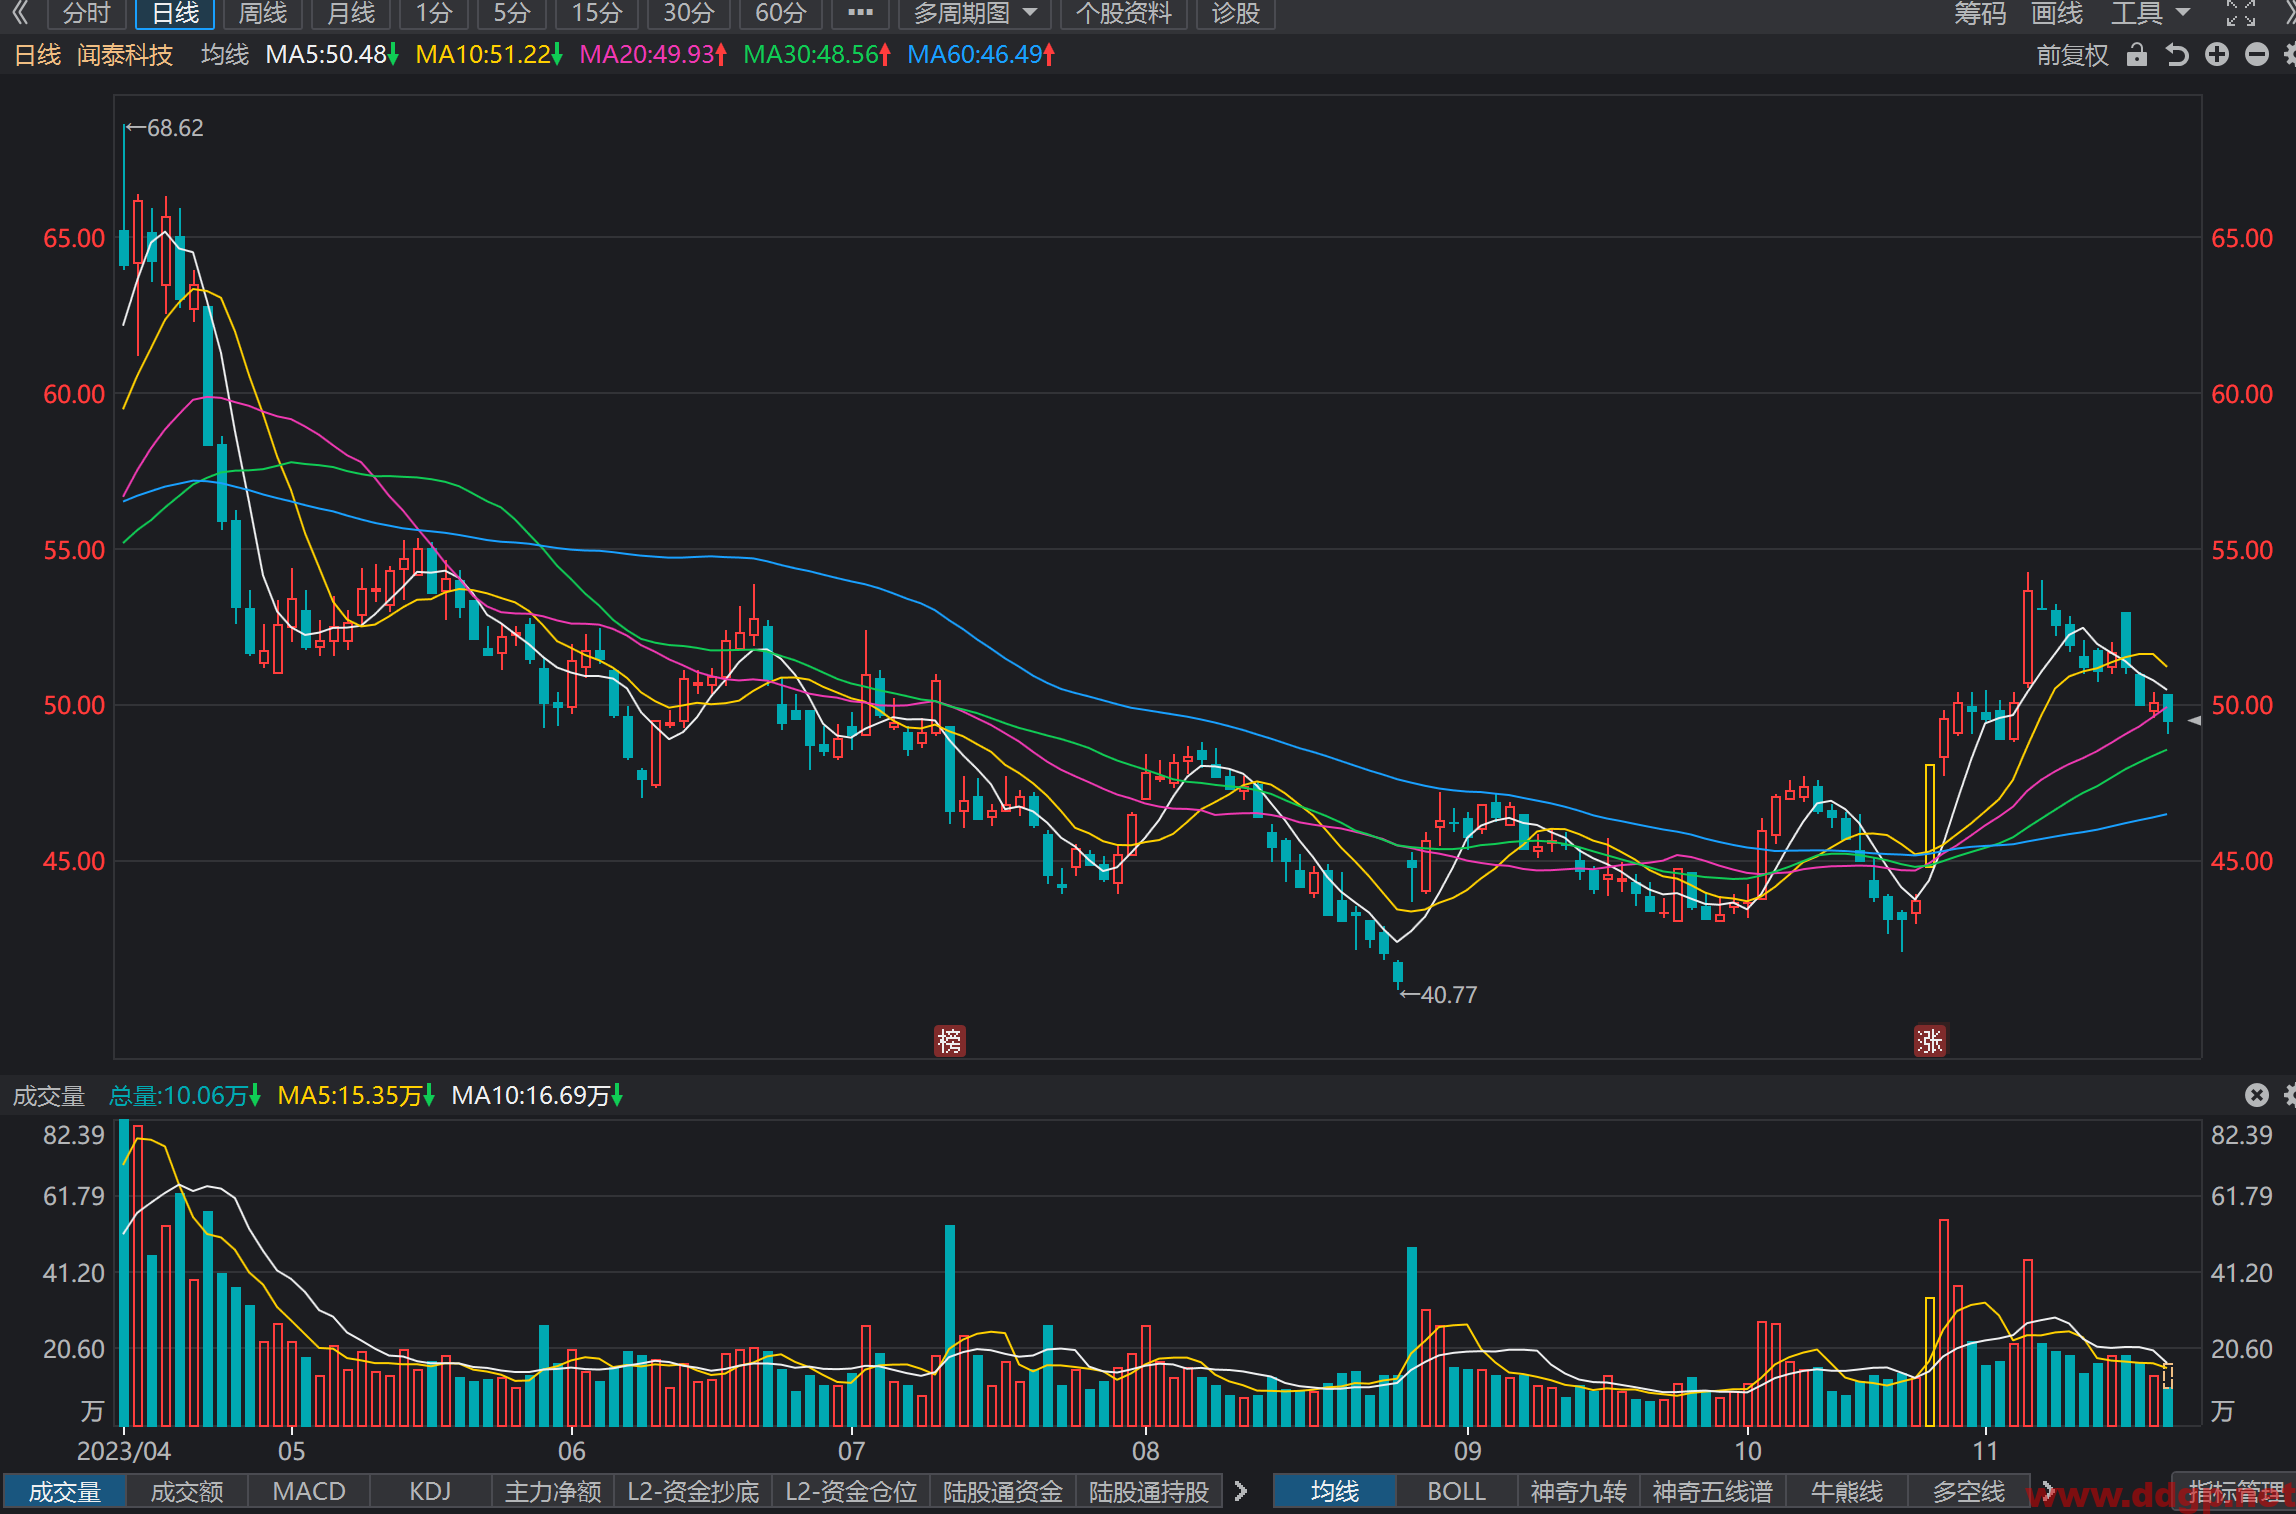Select the 日线 daily chart tab

175,13
